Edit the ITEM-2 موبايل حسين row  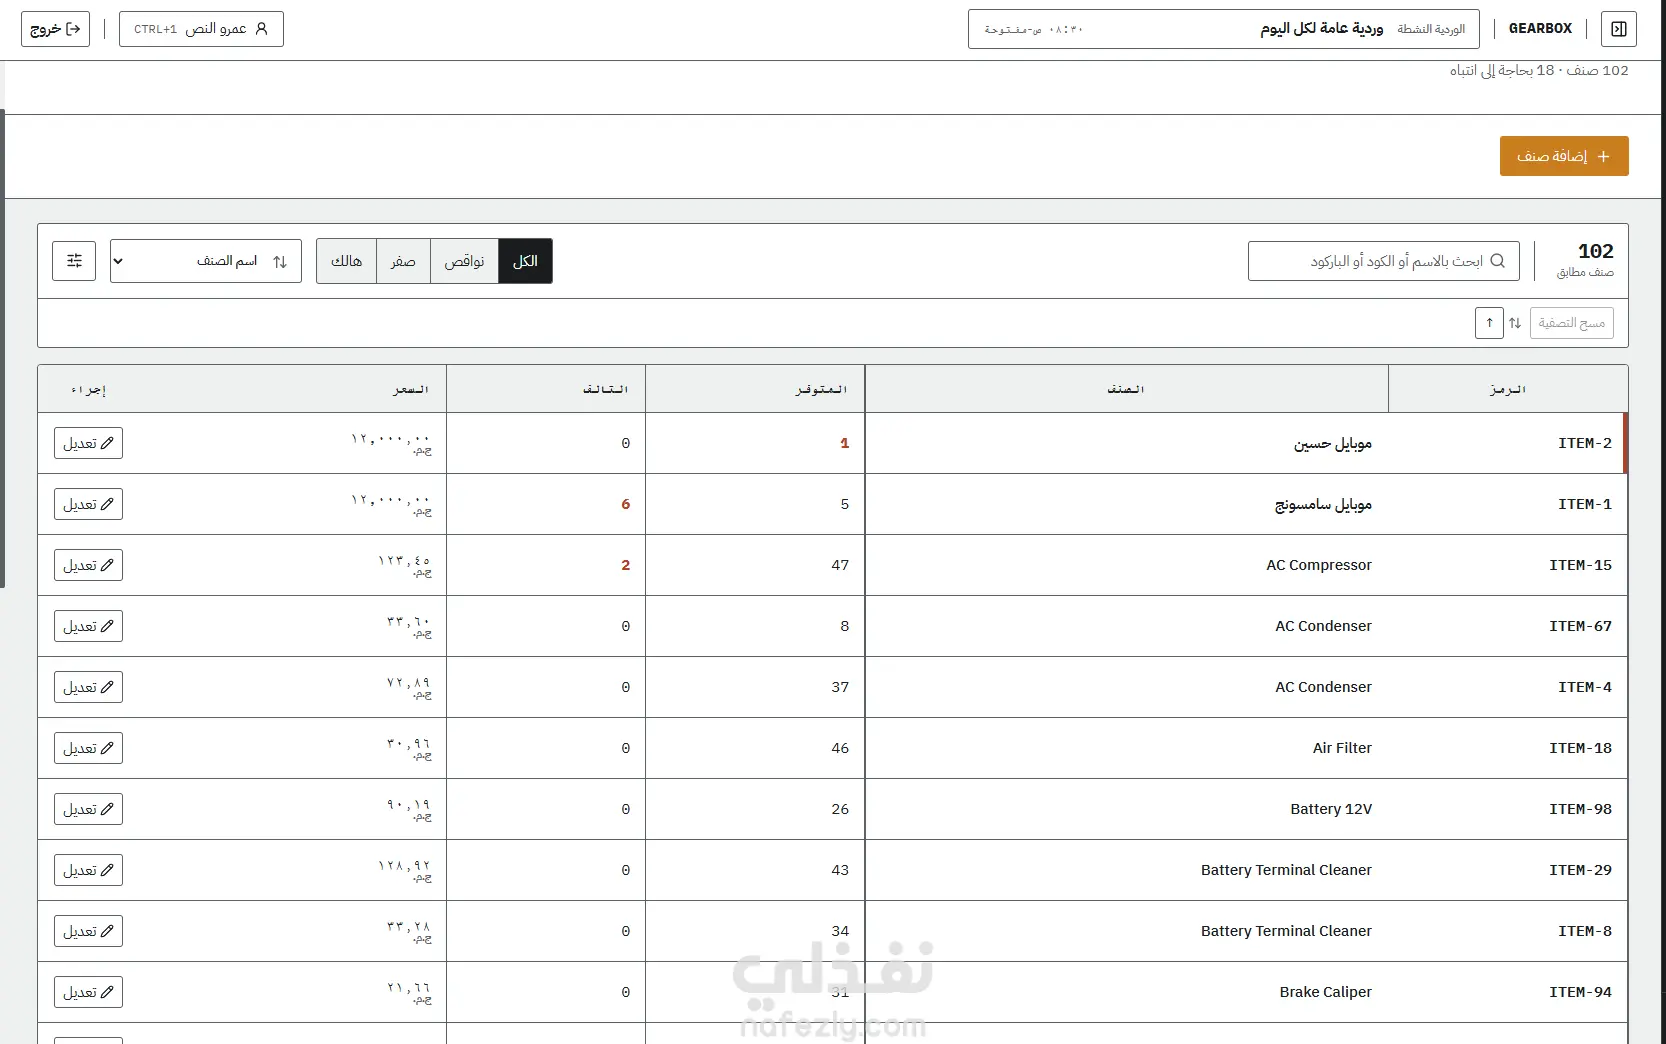[x=88, y=443]
